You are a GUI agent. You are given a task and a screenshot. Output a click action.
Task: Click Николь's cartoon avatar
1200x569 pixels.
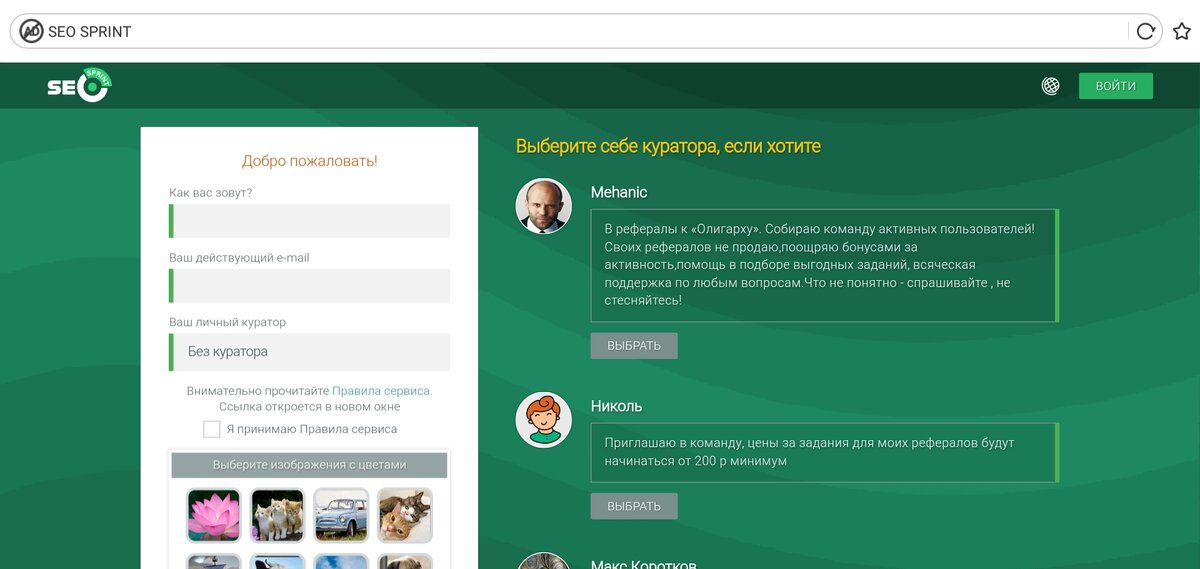pos(543,420)
